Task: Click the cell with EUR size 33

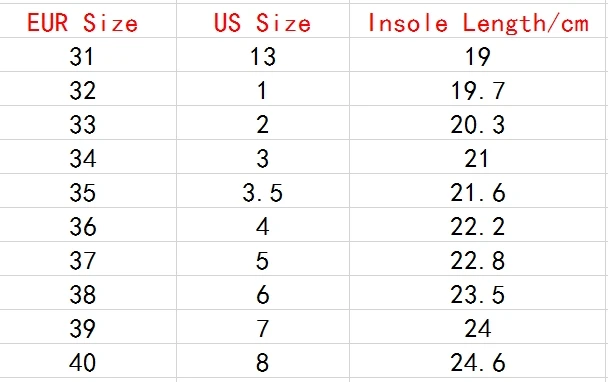Action: [88, 123]
